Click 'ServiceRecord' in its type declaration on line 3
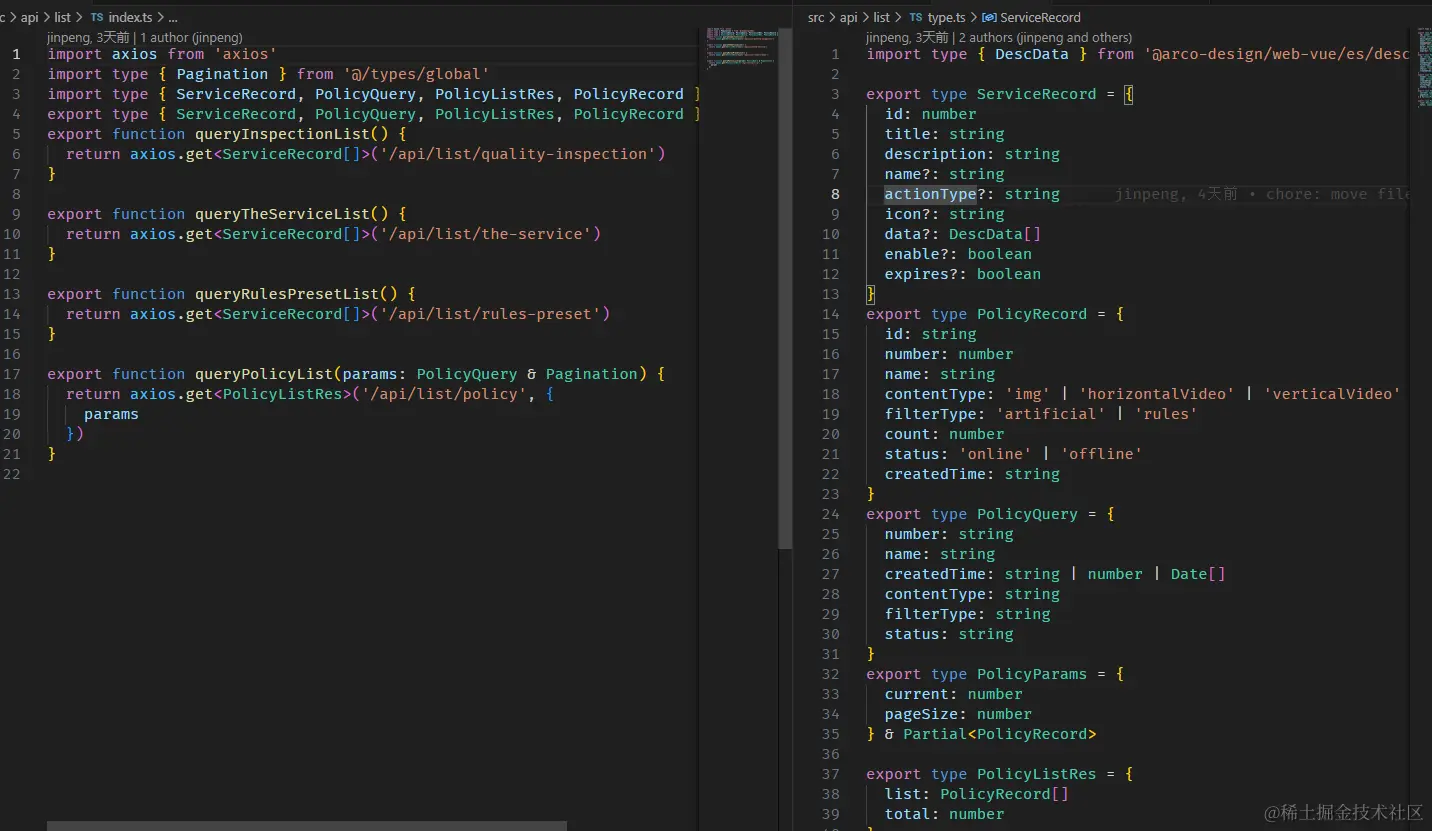 coord(1036,94)
